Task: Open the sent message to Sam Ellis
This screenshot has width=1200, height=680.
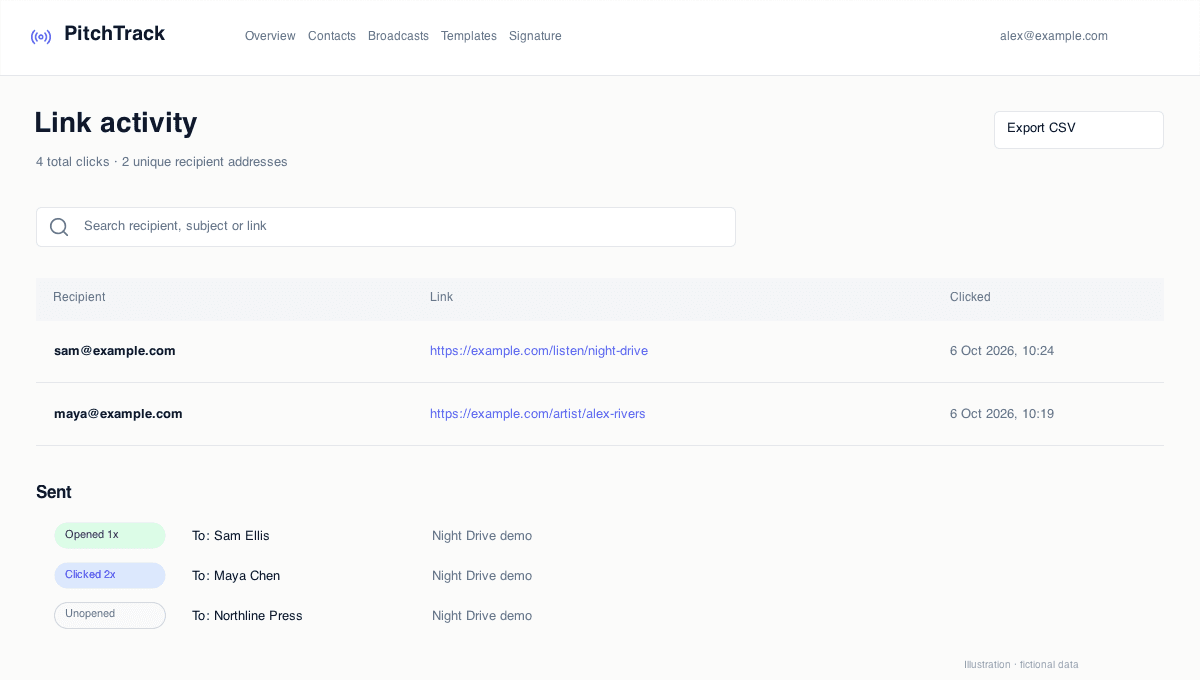Action: pos(231,536)
